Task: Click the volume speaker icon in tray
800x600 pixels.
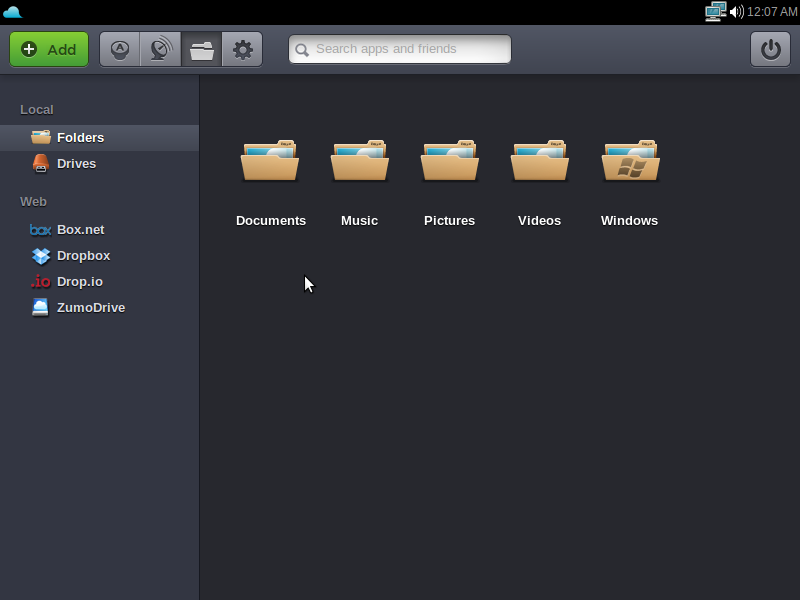Action: [x=736, y=12]
